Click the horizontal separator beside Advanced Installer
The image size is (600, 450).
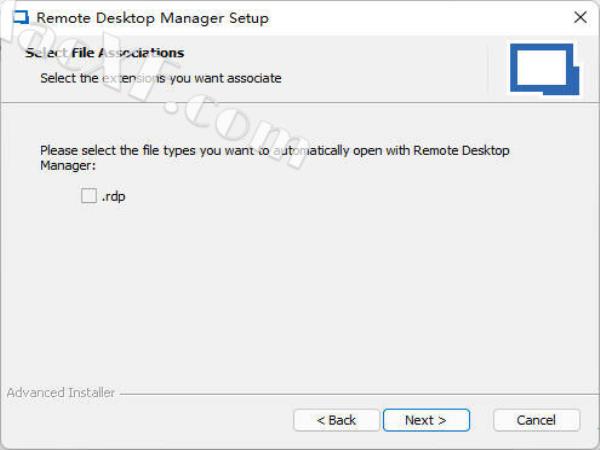click(350, 393)
